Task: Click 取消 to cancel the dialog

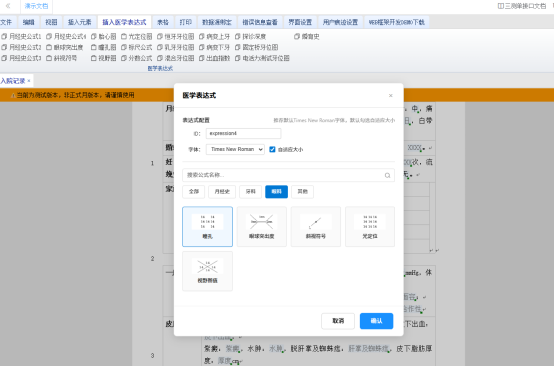Action: [338, 321]
